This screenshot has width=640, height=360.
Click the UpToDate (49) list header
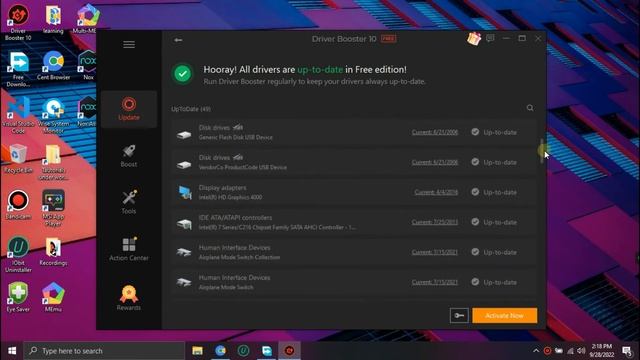click(x=191, y=109)
